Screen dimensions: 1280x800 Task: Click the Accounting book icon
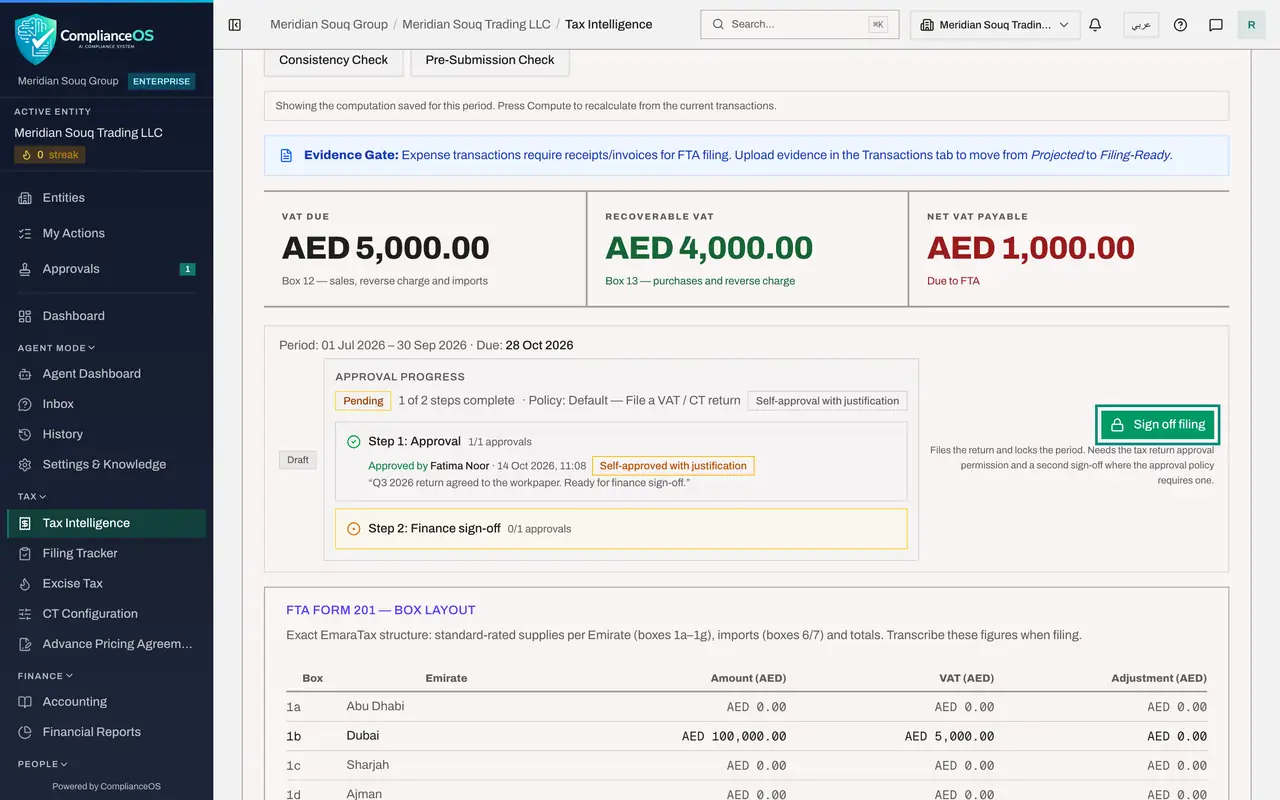coord(25,702)
